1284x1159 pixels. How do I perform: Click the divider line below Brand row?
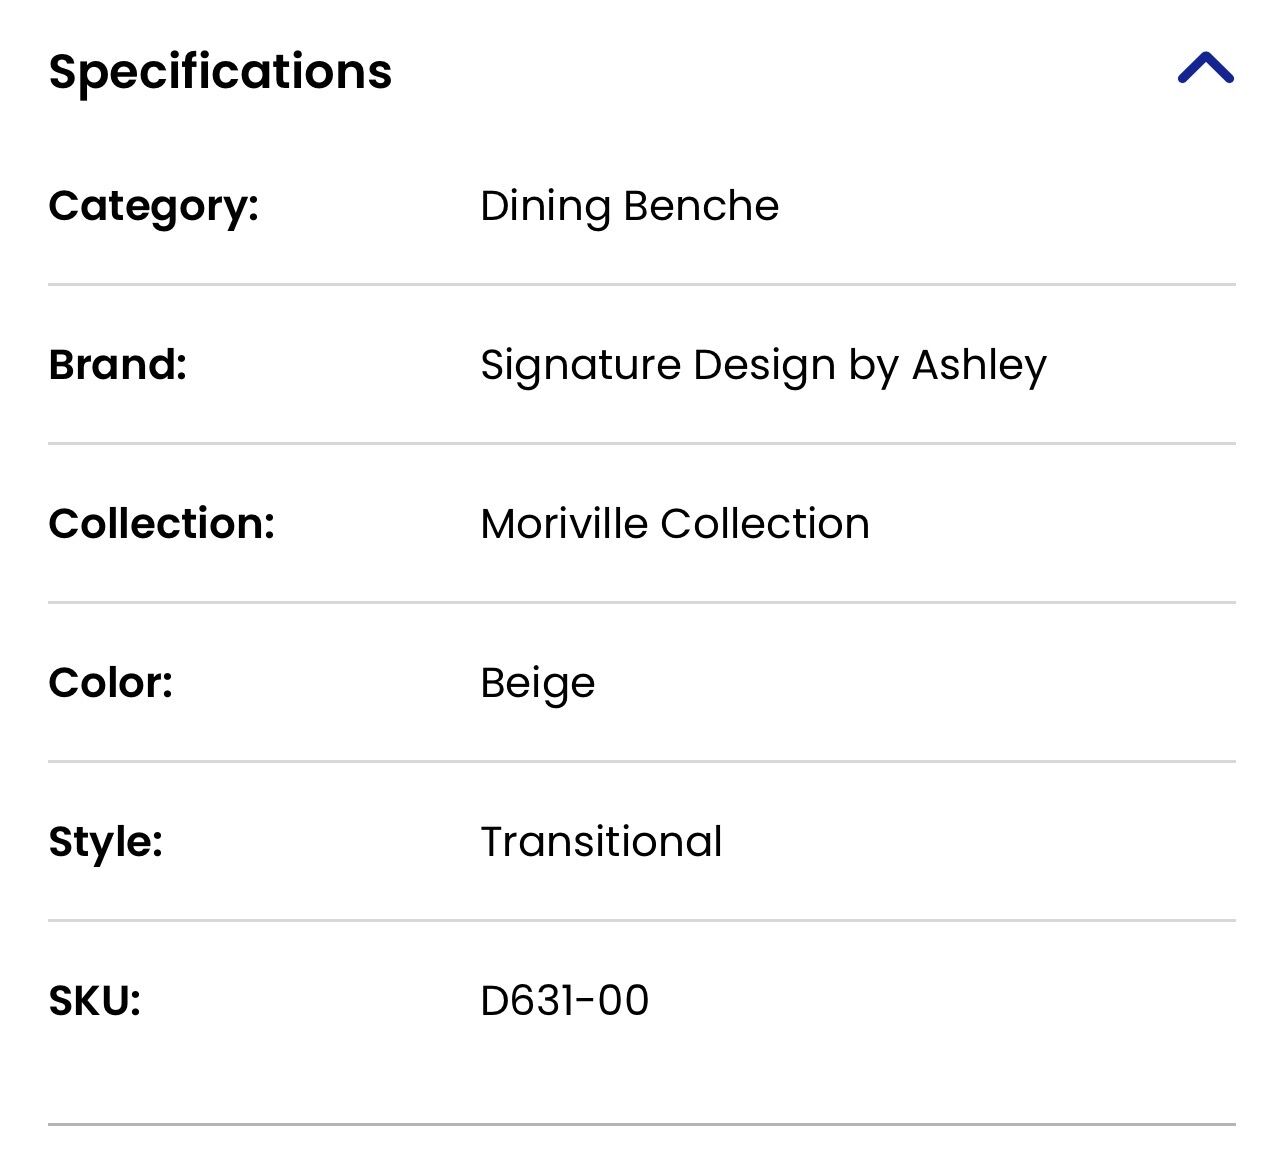(641, 444)
